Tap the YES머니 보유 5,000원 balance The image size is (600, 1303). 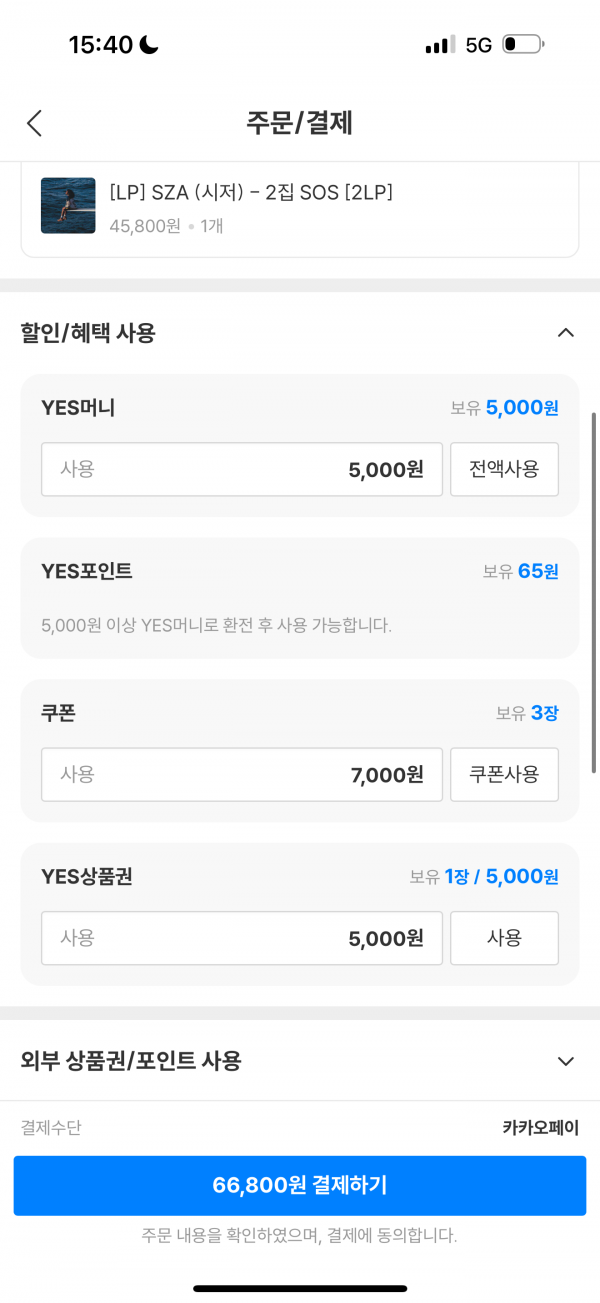tap(504, 408)
